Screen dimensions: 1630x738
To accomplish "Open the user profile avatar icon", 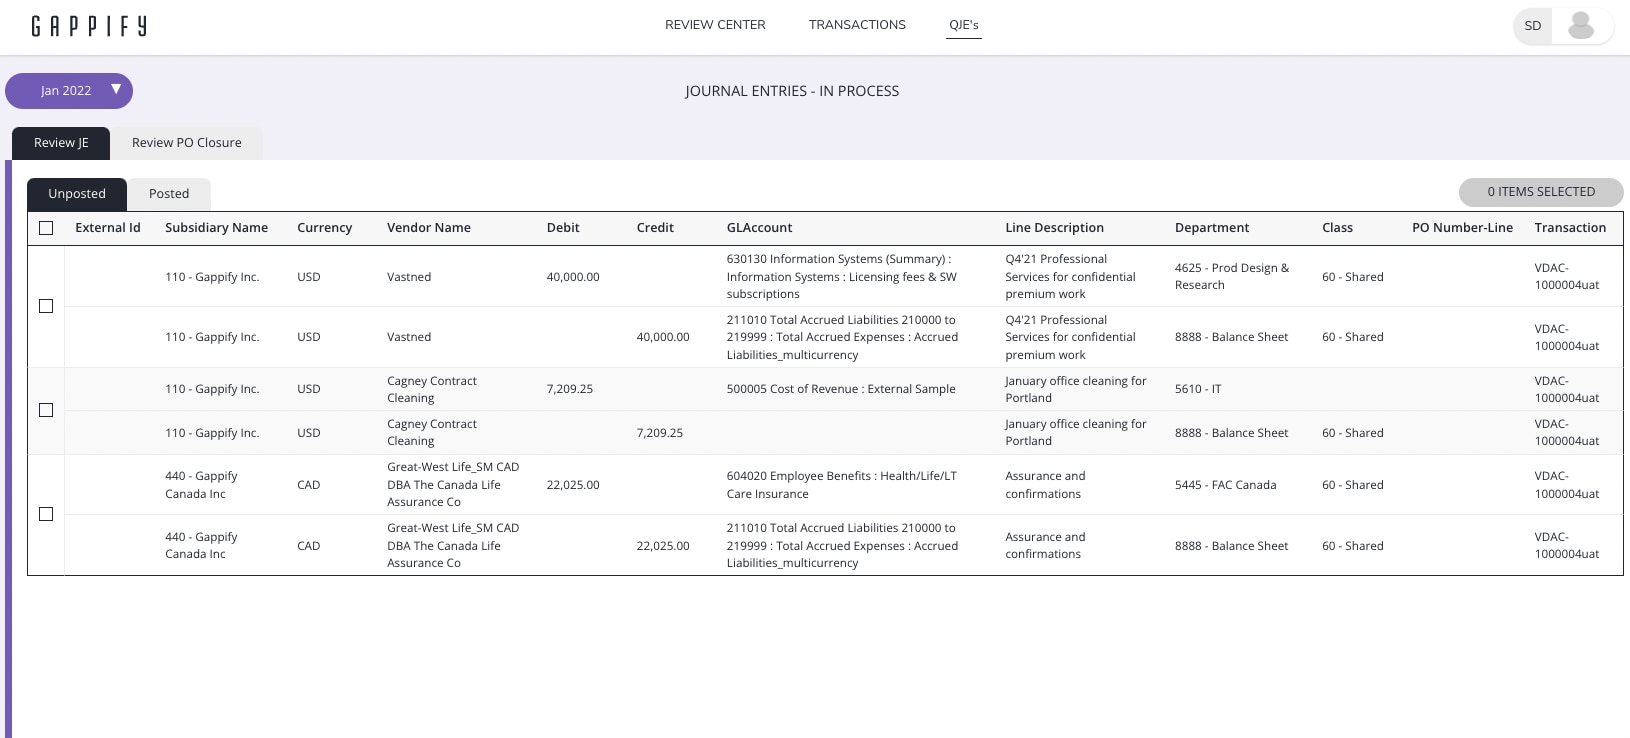I will [x=1581, y=26].
